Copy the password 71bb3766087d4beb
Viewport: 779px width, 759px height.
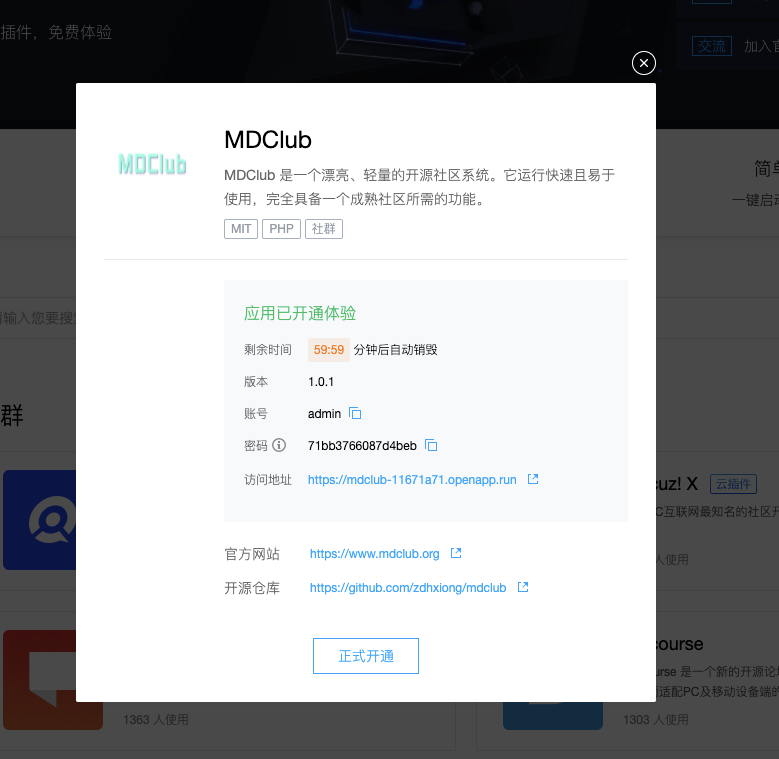coord(431,445)
